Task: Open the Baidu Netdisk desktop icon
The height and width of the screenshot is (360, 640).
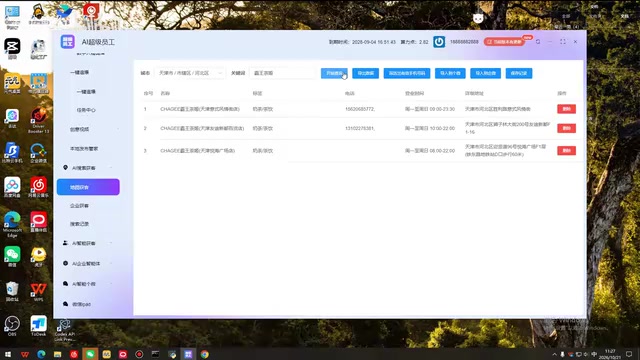Action: [x=12, y=187]
